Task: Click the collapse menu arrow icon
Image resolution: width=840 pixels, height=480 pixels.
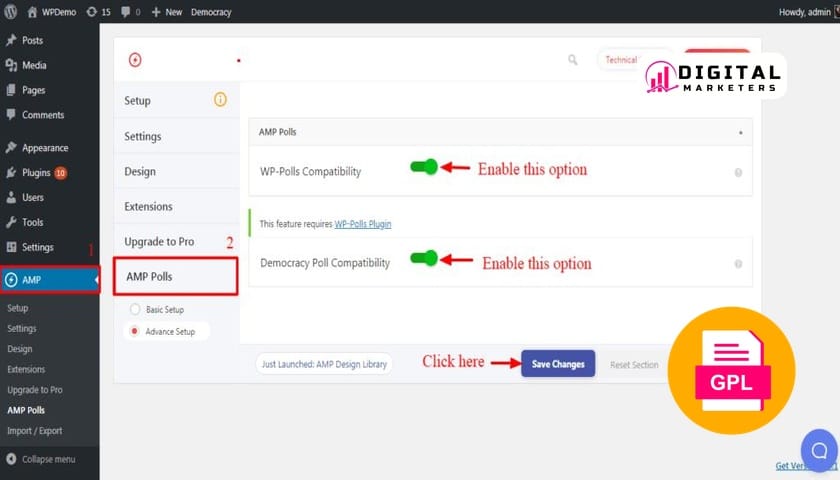Action: pos(11,459)
